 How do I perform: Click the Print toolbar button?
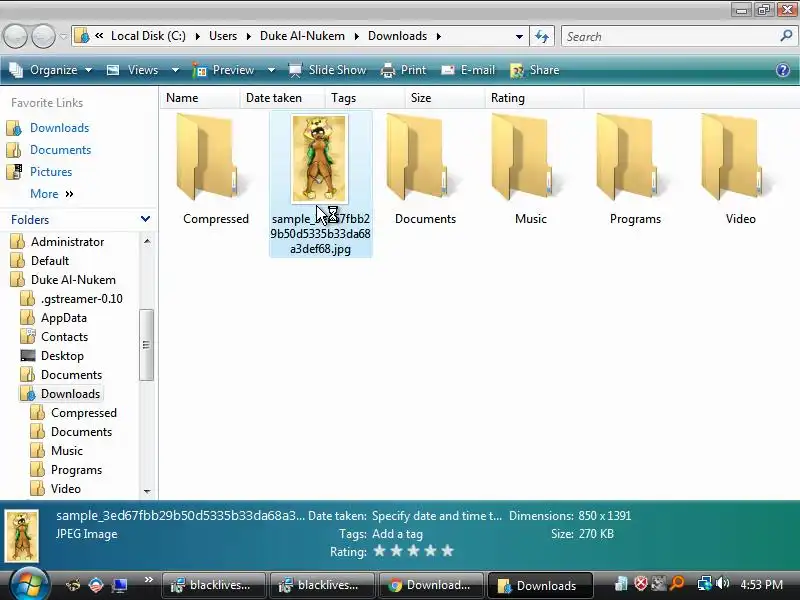pyautogui.click(x=403, y=70)
